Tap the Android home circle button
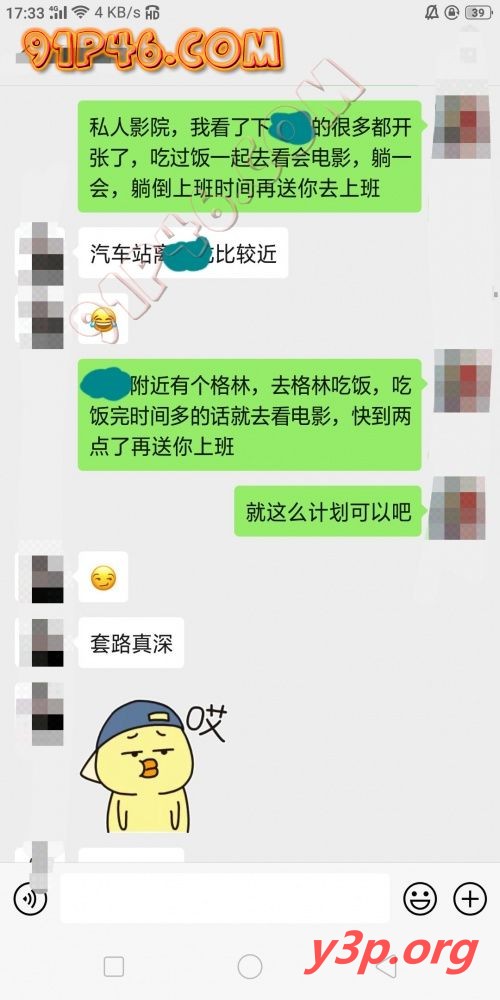The width and height of the screenshot is (500, 1000). point(250,967)
